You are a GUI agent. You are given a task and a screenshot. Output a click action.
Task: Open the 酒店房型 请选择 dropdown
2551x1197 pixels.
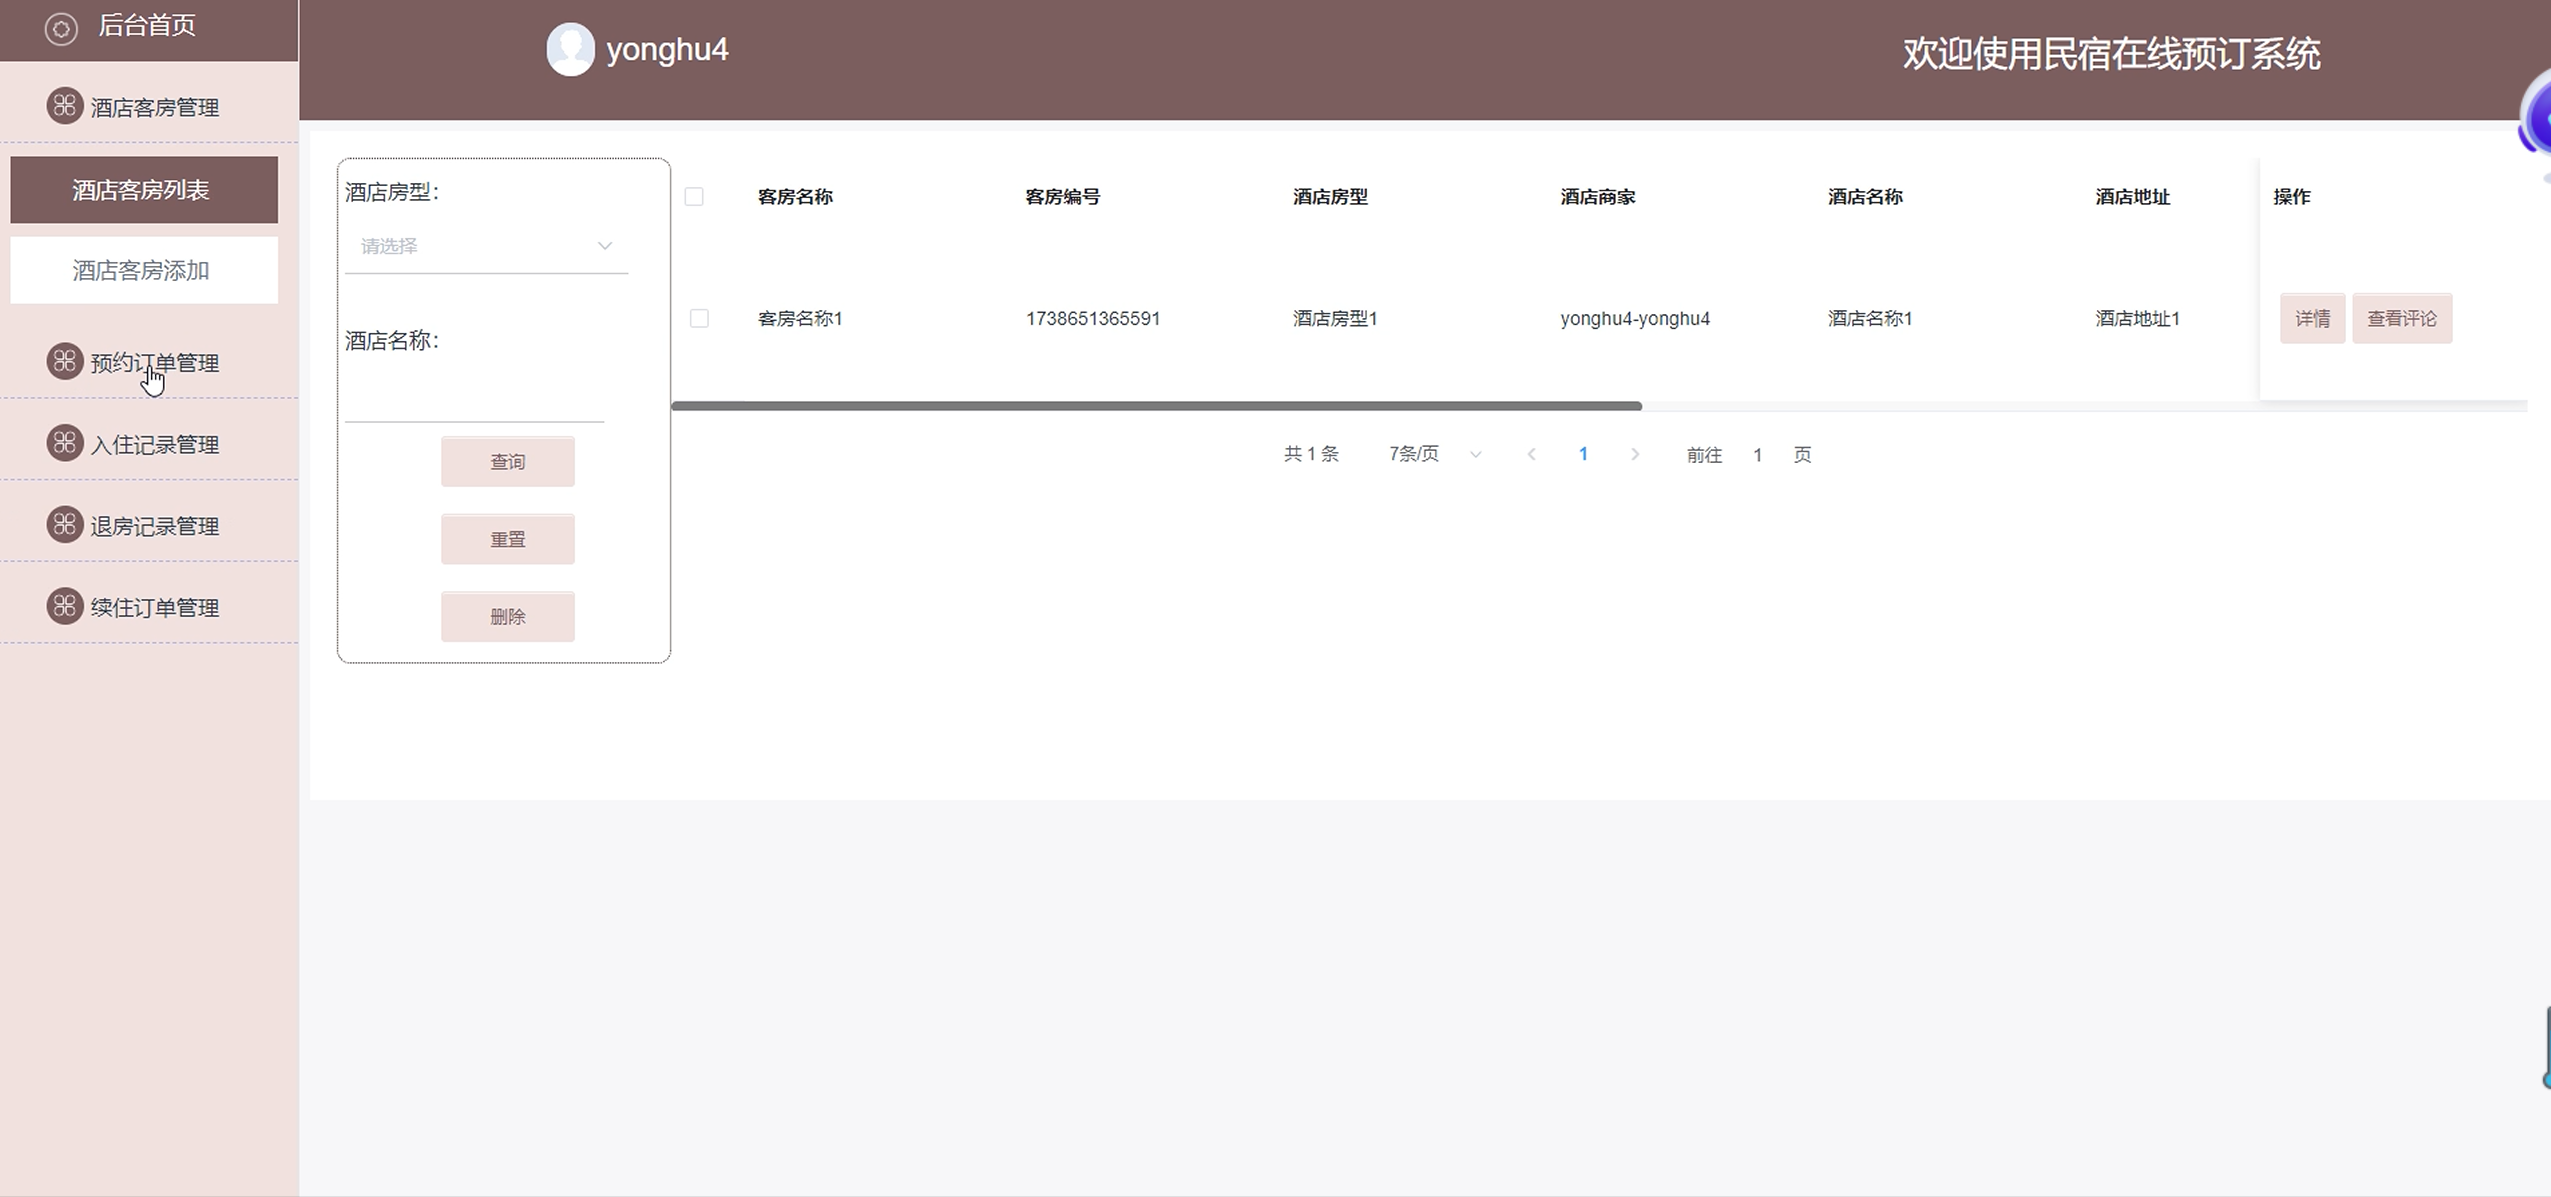pos(486,246)
